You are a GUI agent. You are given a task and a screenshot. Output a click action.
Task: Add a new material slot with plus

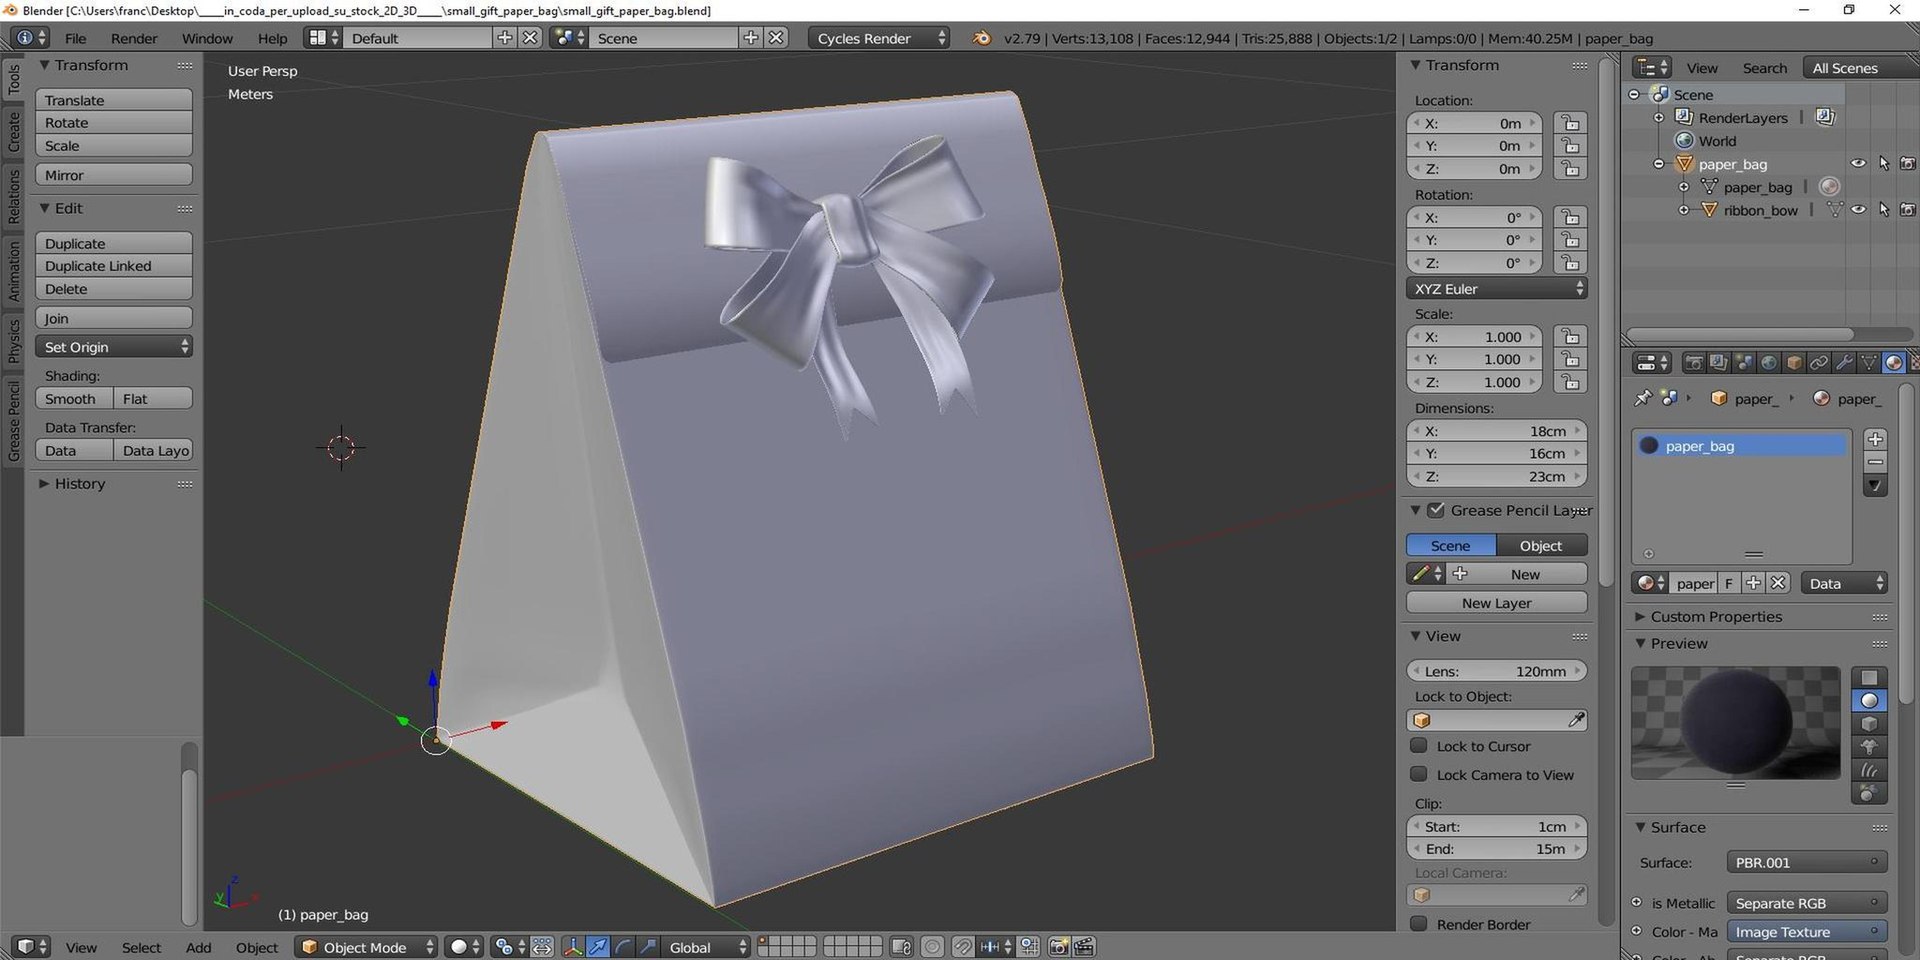(x=1876, y=439)
